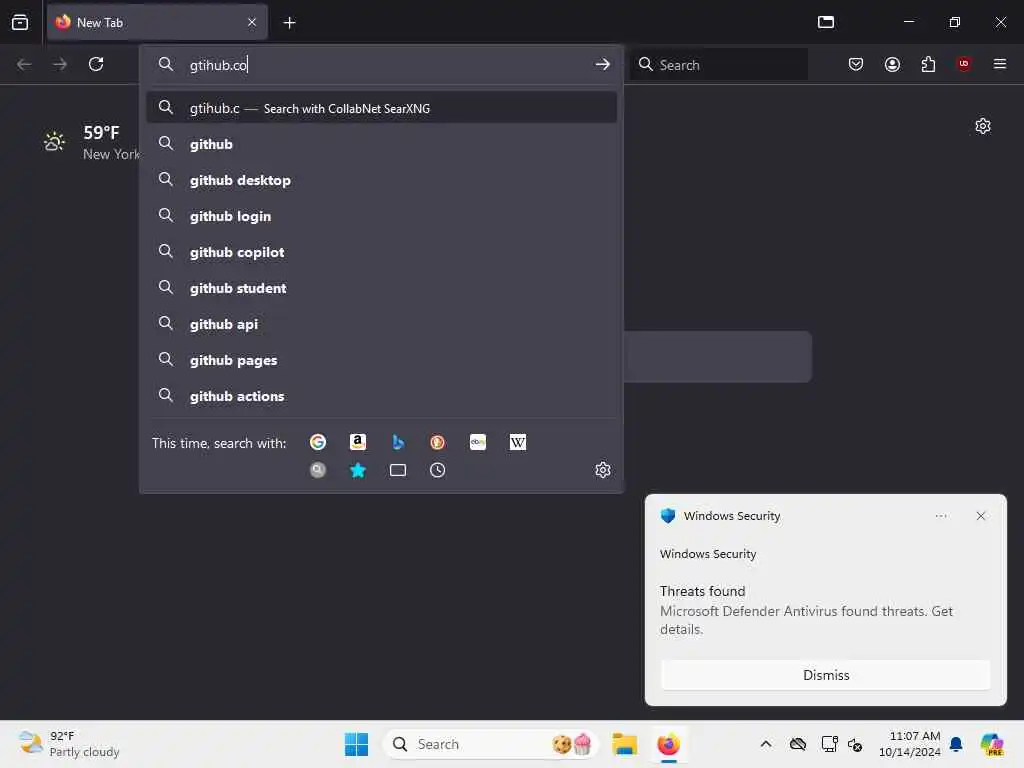This screenshot has width=1024, height=768.
Task: Open the network display tray icon
Action: tap(829, 744)
